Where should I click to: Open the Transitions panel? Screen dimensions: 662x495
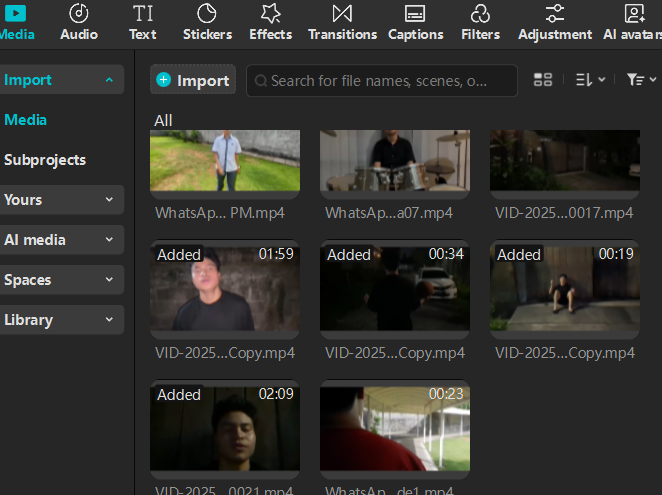[342, 22]
